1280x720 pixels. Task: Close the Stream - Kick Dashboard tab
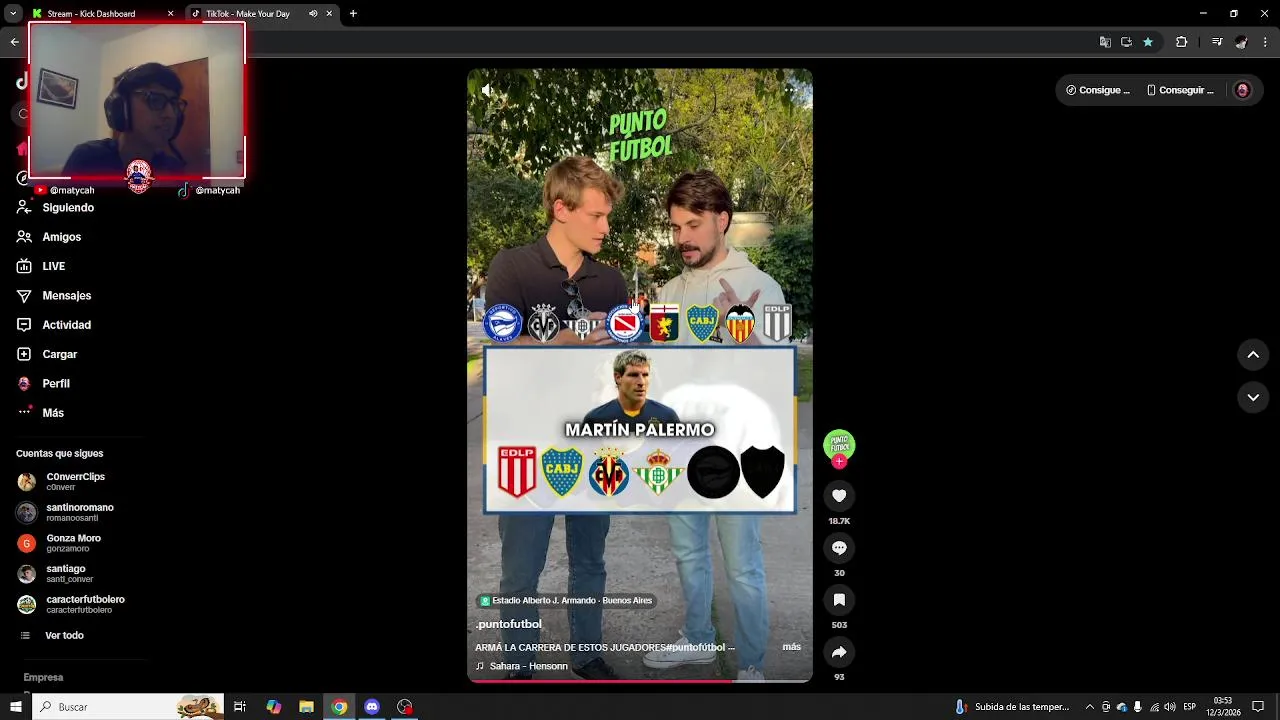tap(171, 14)
